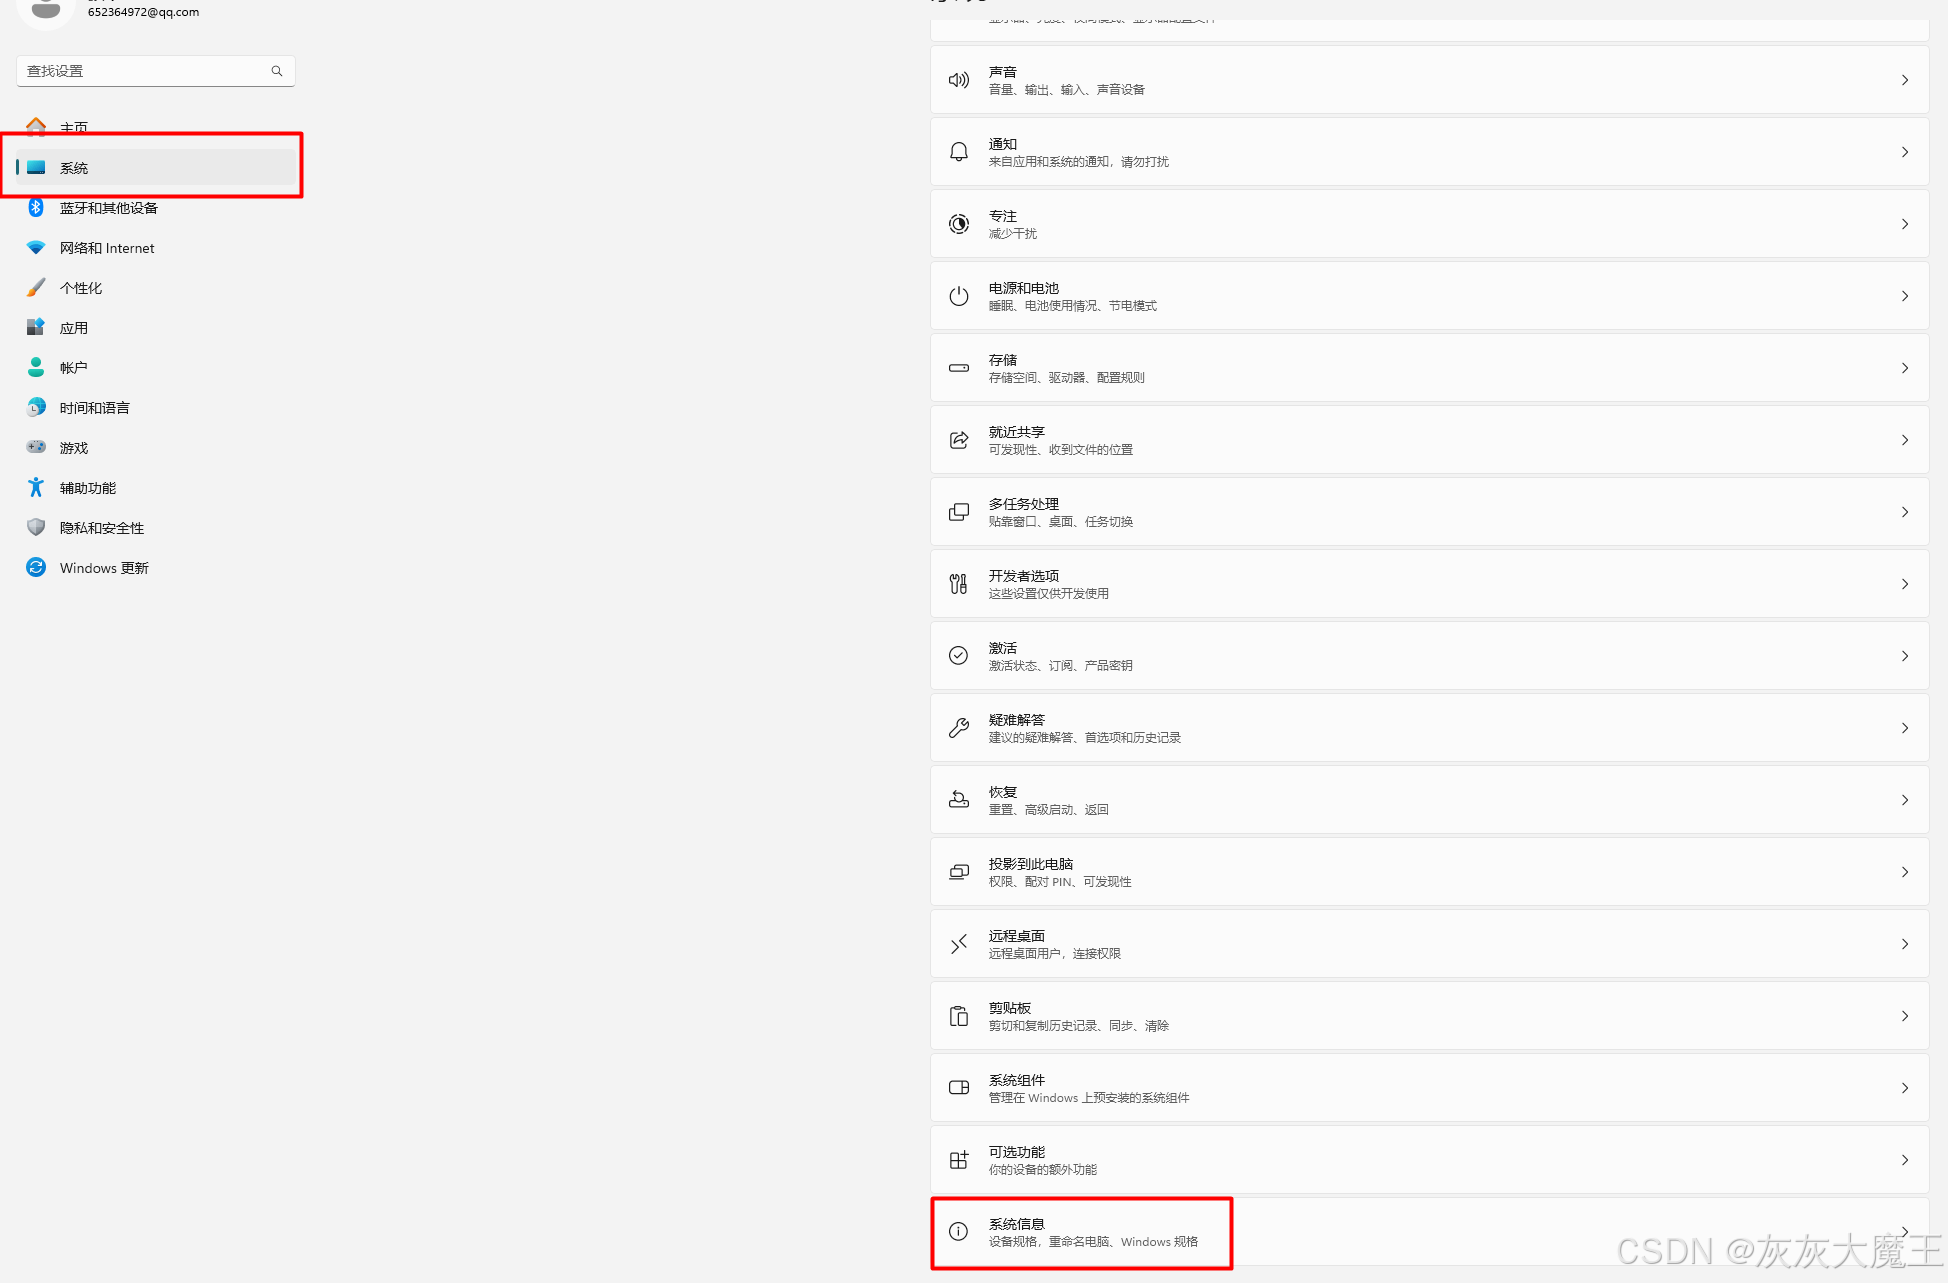Expand the 可选功能 row chevron

(x=1905, y=1160)
